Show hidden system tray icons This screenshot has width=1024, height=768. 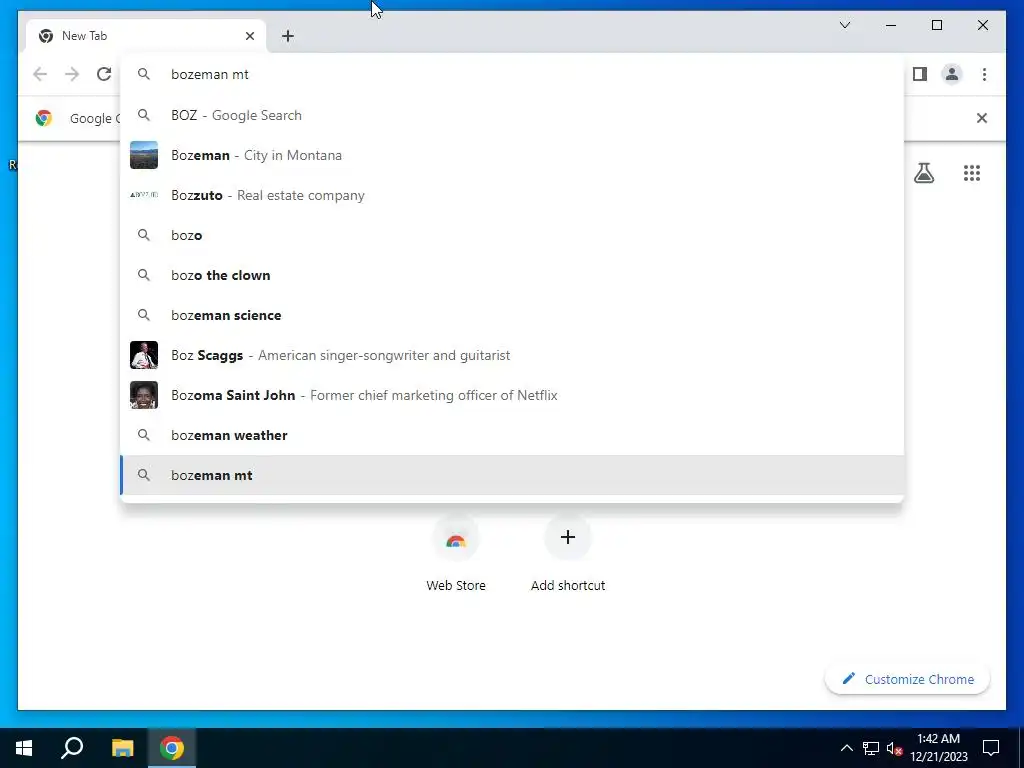point(846,748)
